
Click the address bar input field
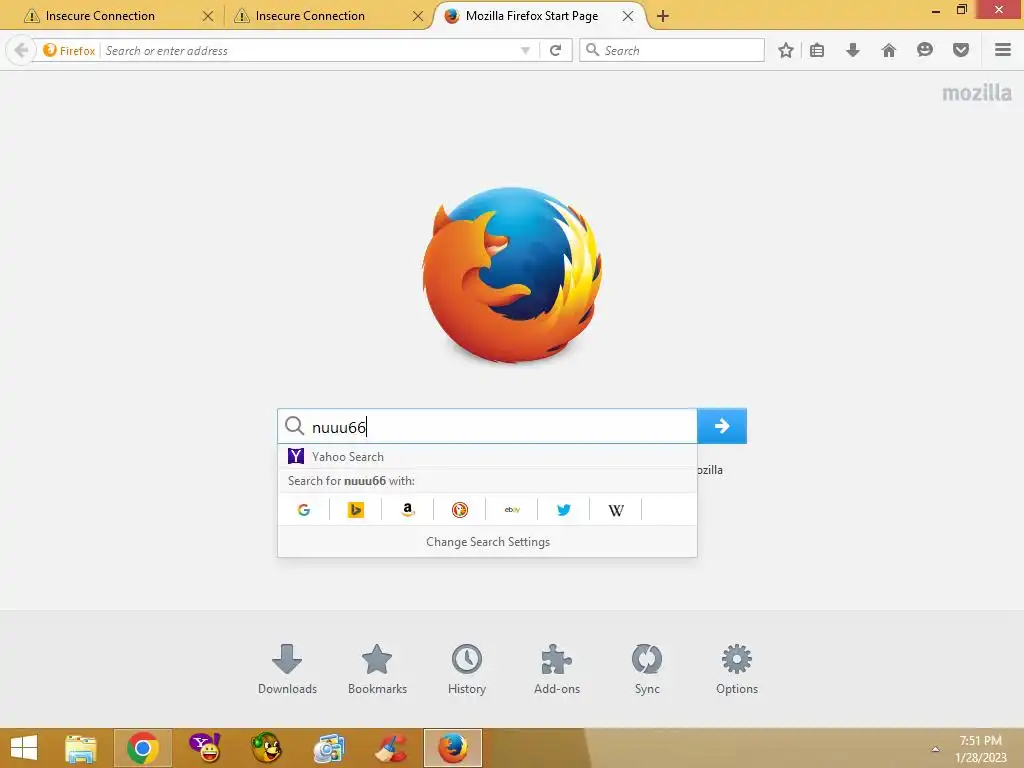[310, 50]
